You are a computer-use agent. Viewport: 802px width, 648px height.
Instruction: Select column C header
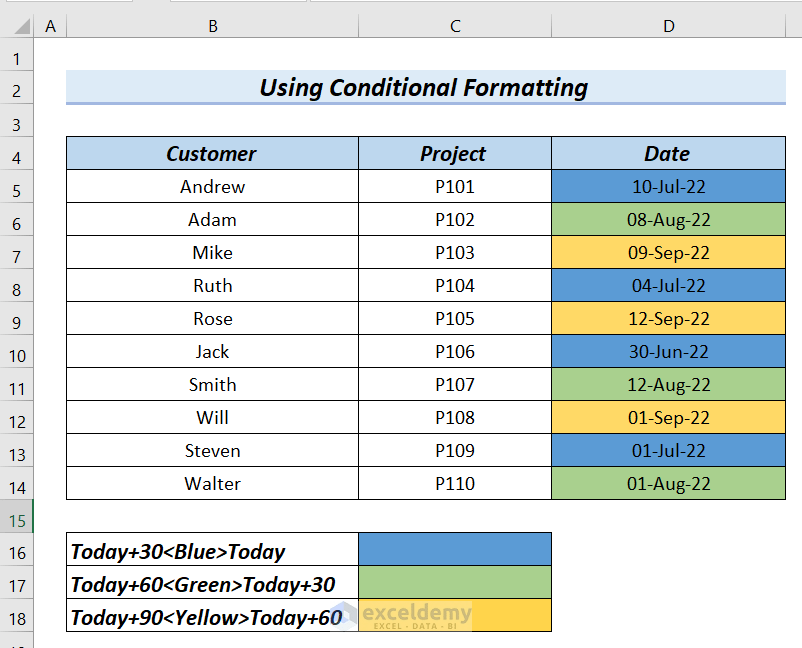[455, 26]
